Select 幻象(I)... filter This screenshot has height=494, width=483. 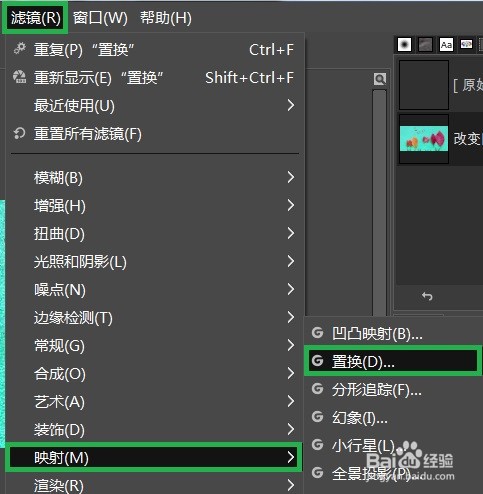tap(393, 417)
